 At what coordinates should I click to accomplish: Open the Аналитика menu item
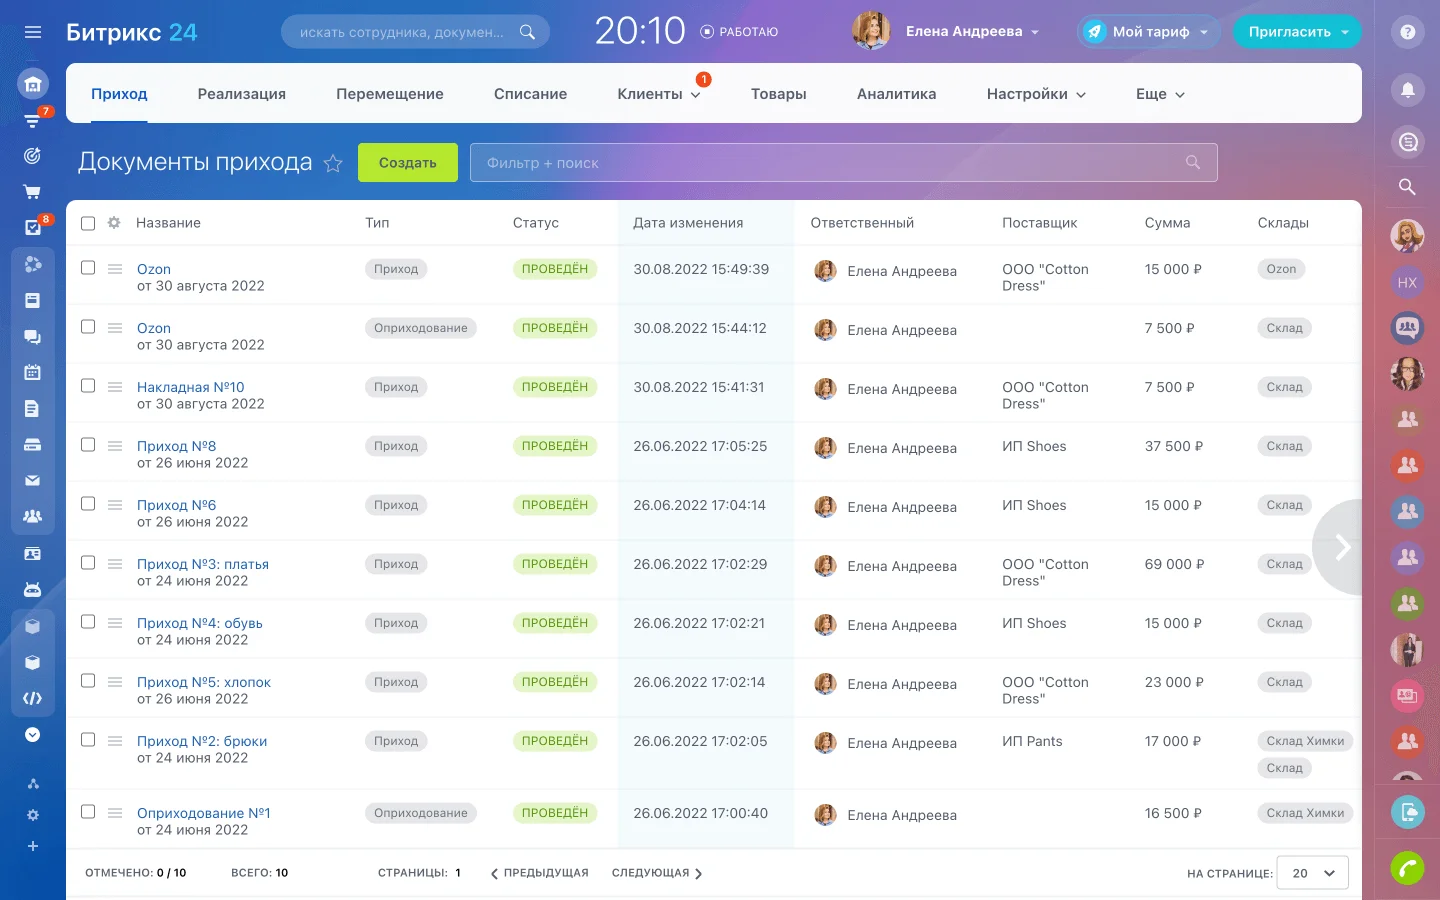coord(896,93)
